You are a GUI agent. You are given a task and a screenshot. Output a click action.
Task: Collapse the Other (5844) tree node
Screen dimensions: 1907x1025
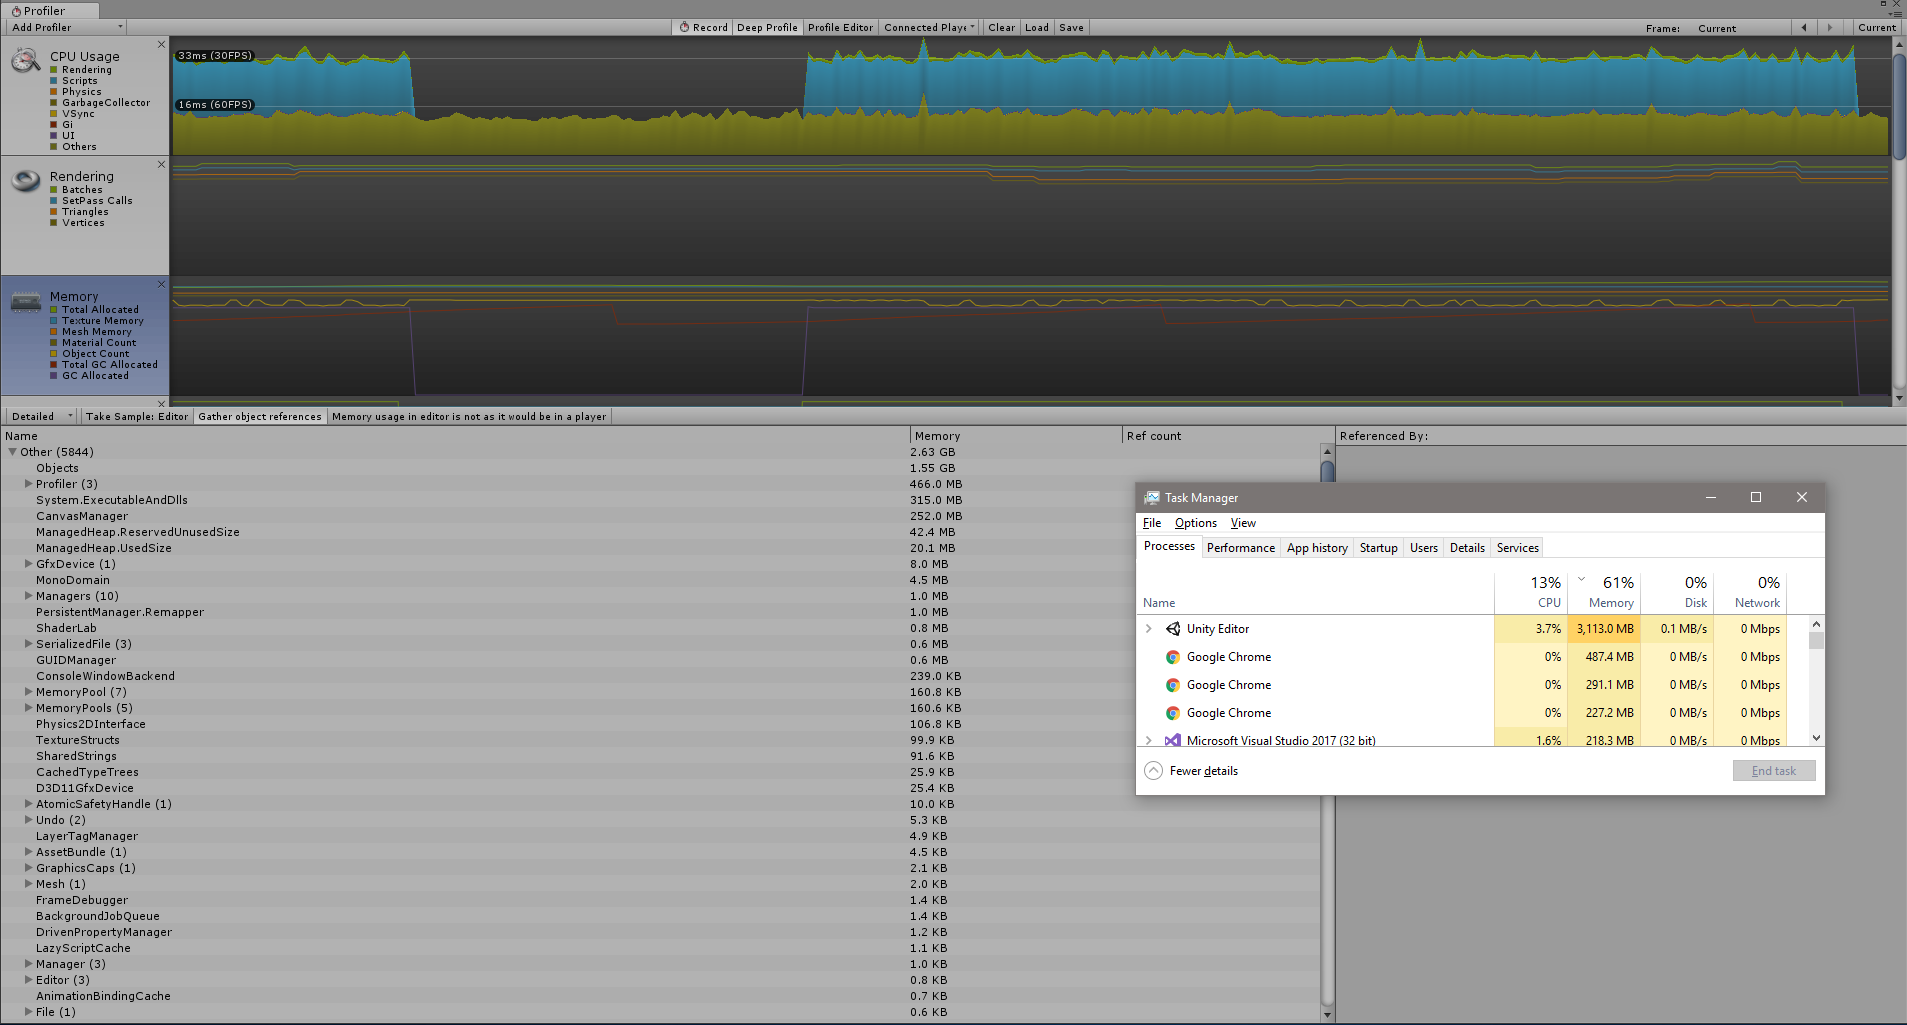10,452
